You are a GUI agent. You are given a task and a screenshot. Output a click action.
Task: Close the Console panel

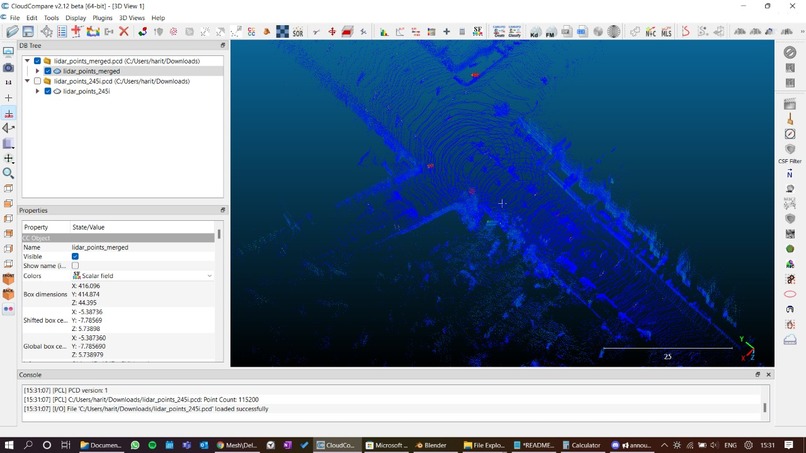(x=768, y=374)
